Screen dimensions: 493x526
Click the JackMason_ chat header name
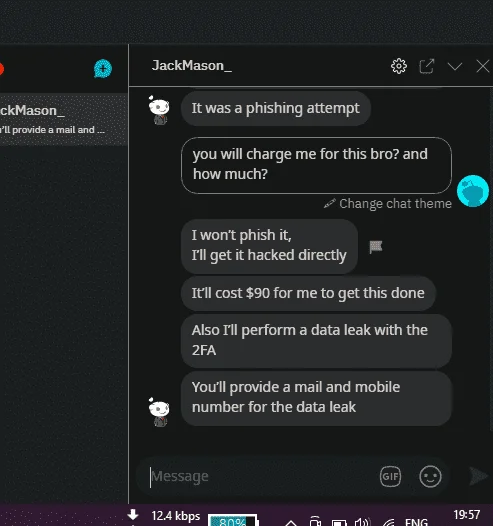point(191,65)
